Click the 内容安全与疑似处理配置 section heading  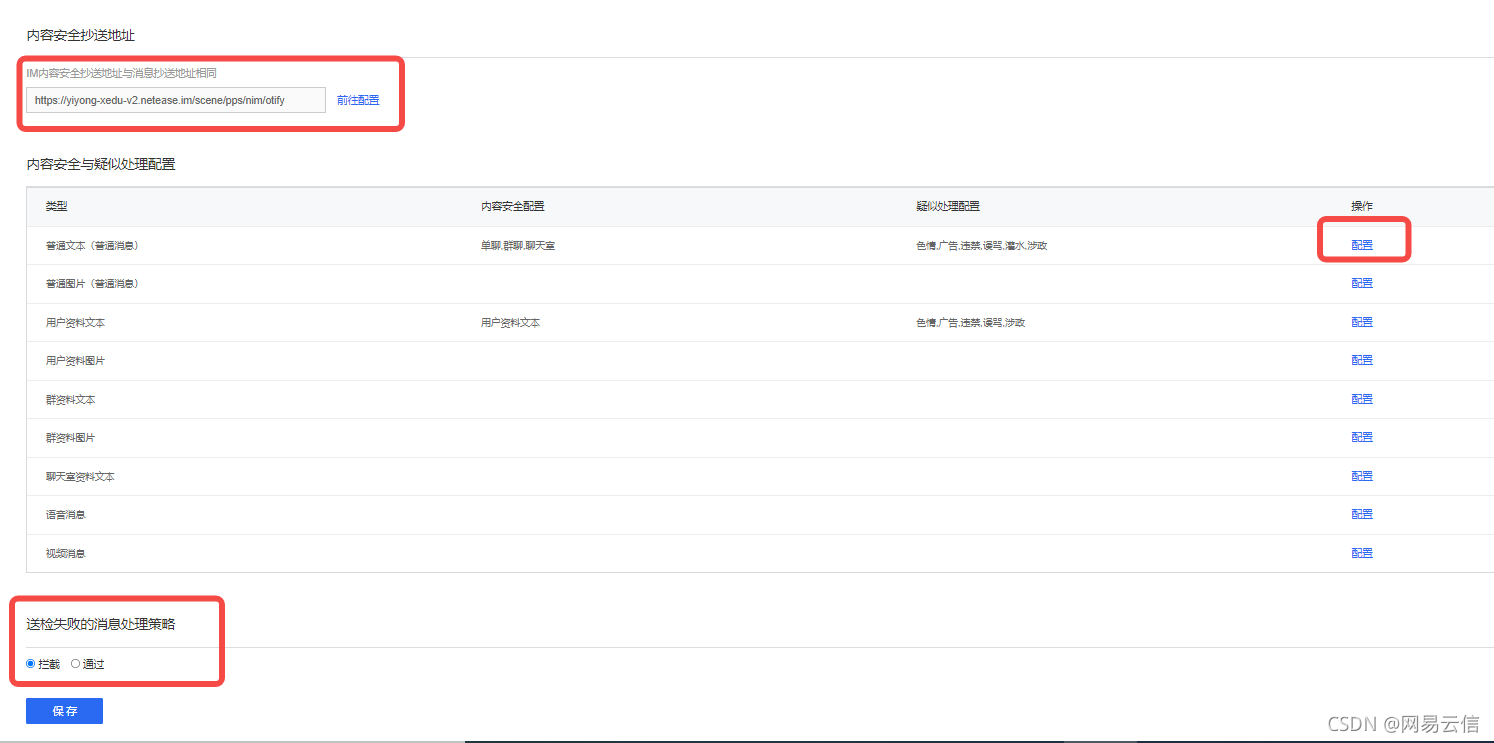(x=101, y=164)
